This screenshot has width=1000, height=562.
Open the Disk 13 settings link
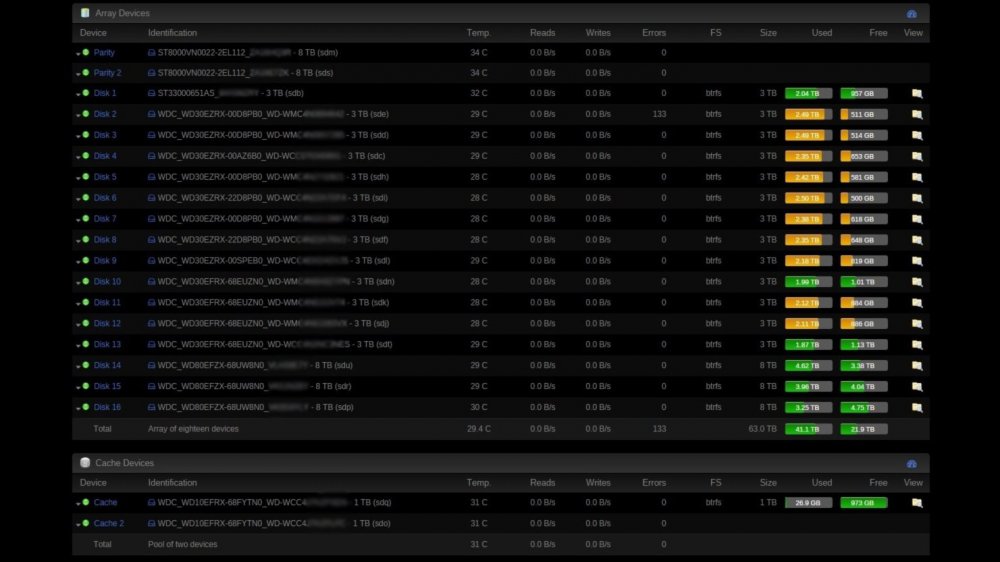pyautogui.click(x=107, y=344)
